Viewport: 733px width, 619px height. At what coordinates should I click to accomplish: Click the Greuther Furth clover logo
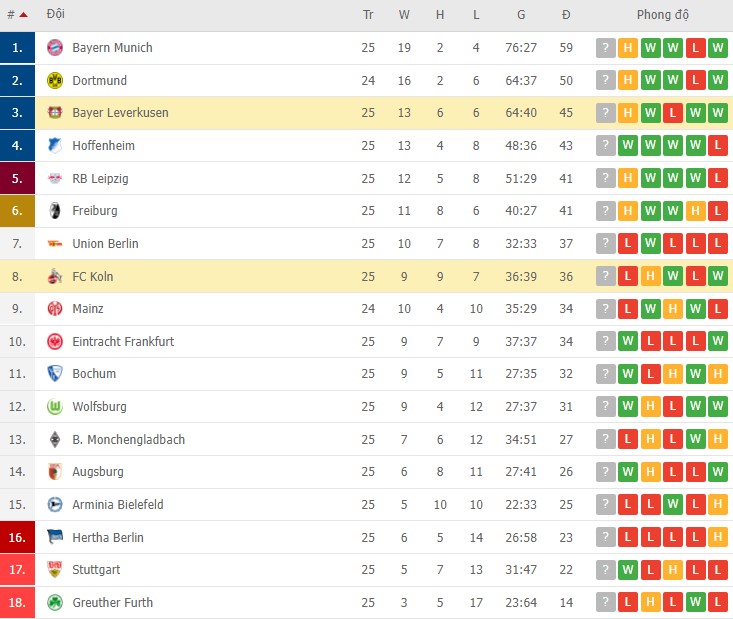[54, 603]
